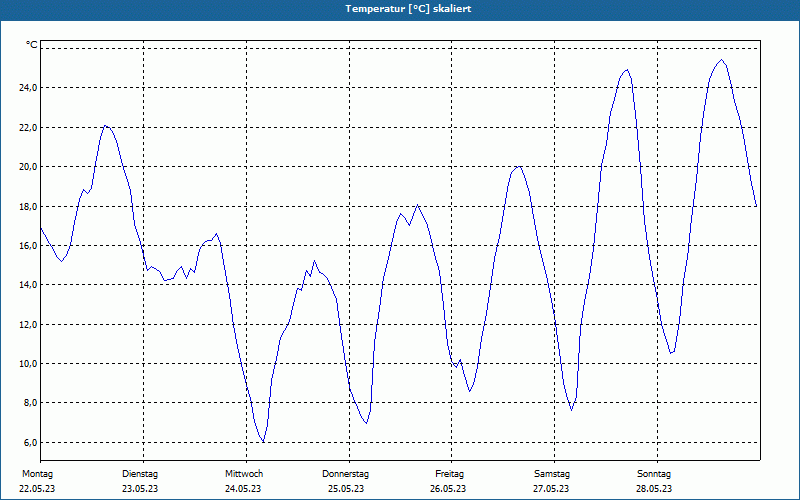Select the Freitag day label
800x500 pixels.
point(449,474)
